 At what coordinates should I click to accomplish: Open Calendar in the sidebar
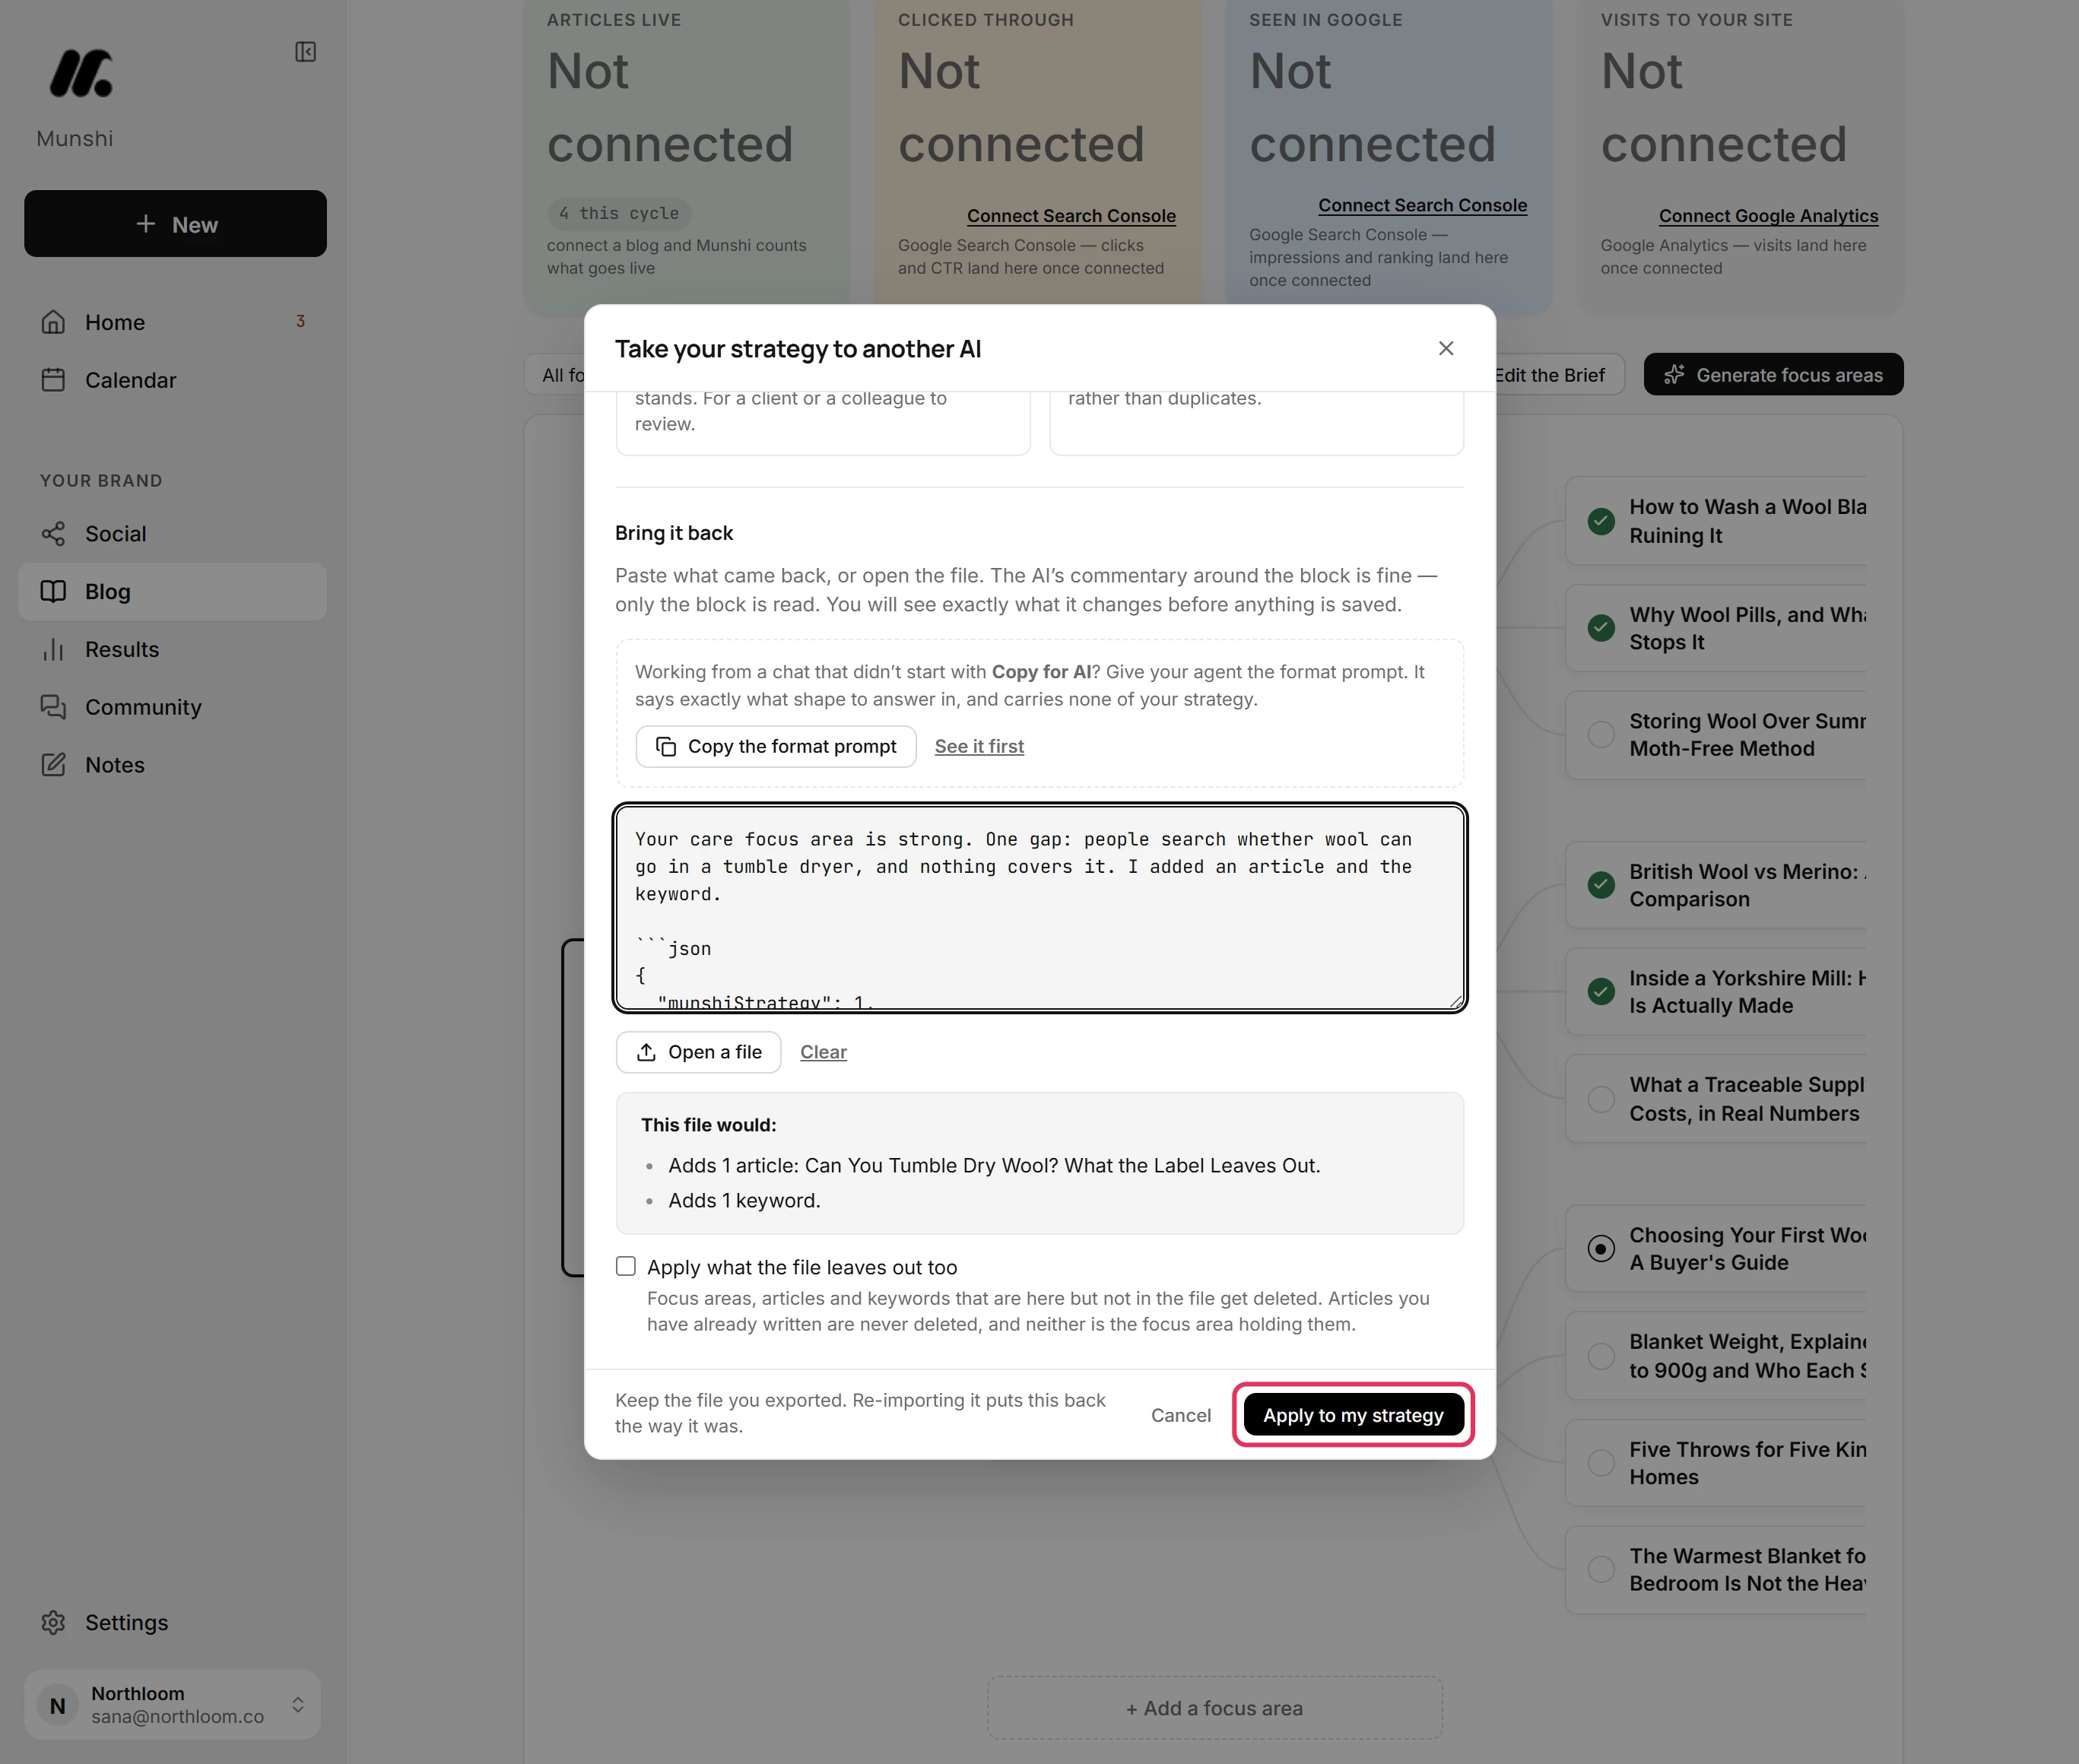pyautogui.click(x=172, y=380)
